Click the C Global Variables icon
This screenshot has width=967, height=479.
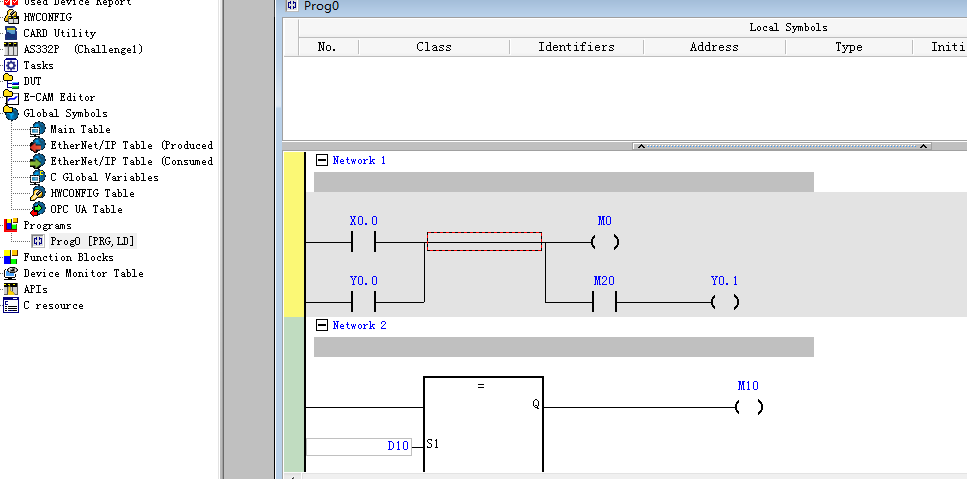(x=38, y=177)
